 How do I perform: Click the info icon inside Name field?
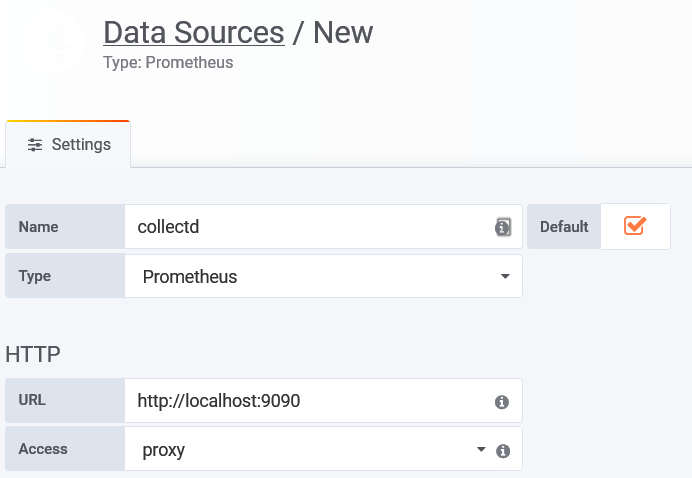(503, 227)
